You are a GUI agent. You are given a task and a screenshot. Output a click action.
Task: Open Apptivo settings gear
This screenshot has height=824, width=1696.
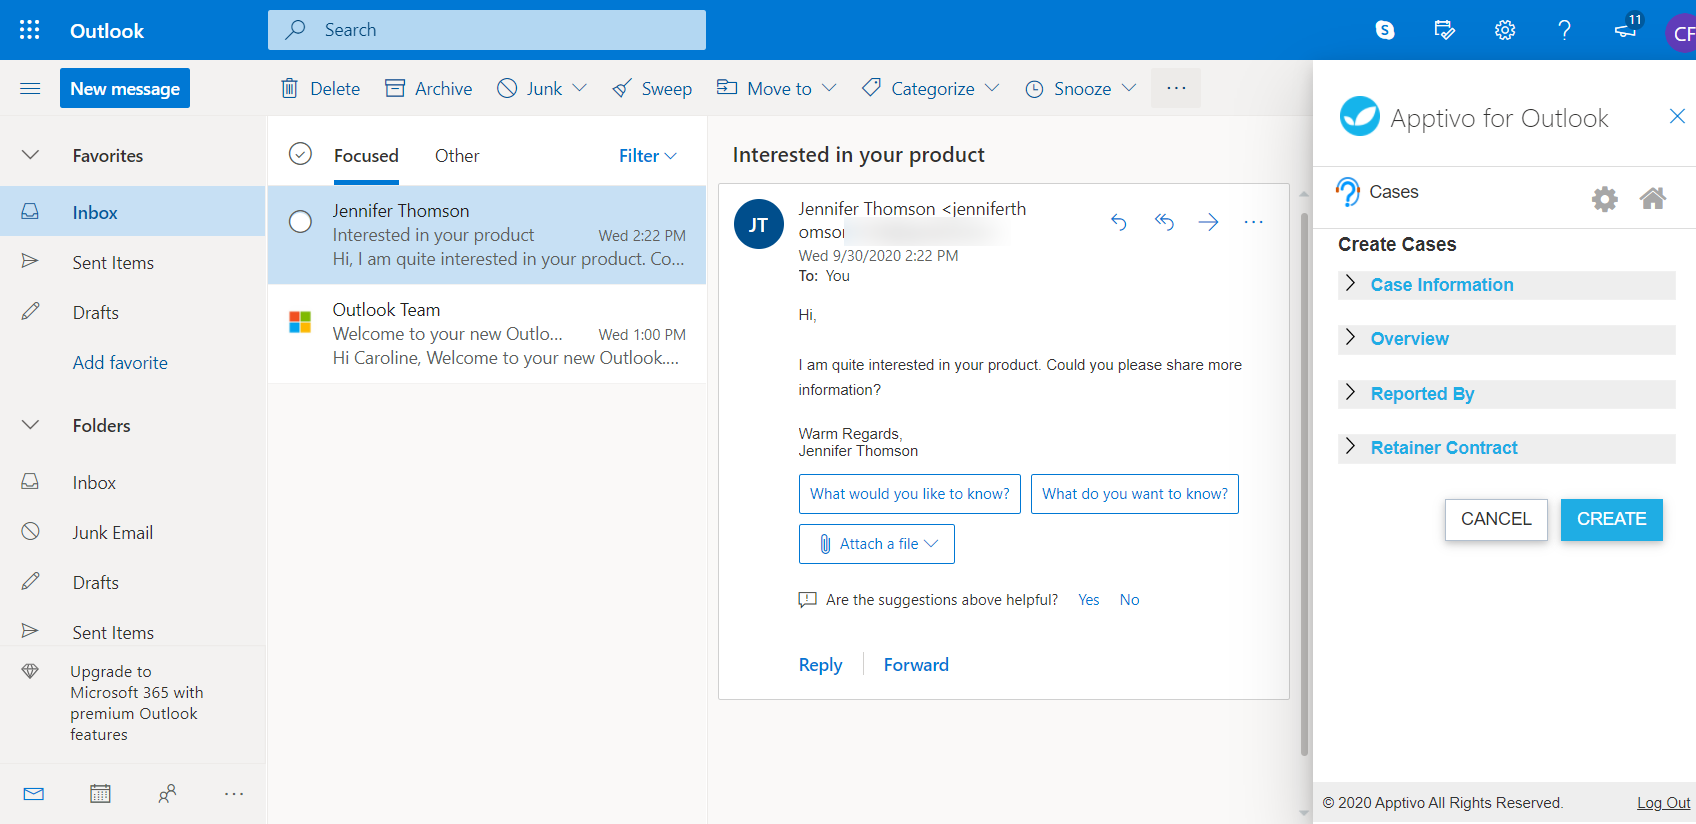coord(1605,199)
